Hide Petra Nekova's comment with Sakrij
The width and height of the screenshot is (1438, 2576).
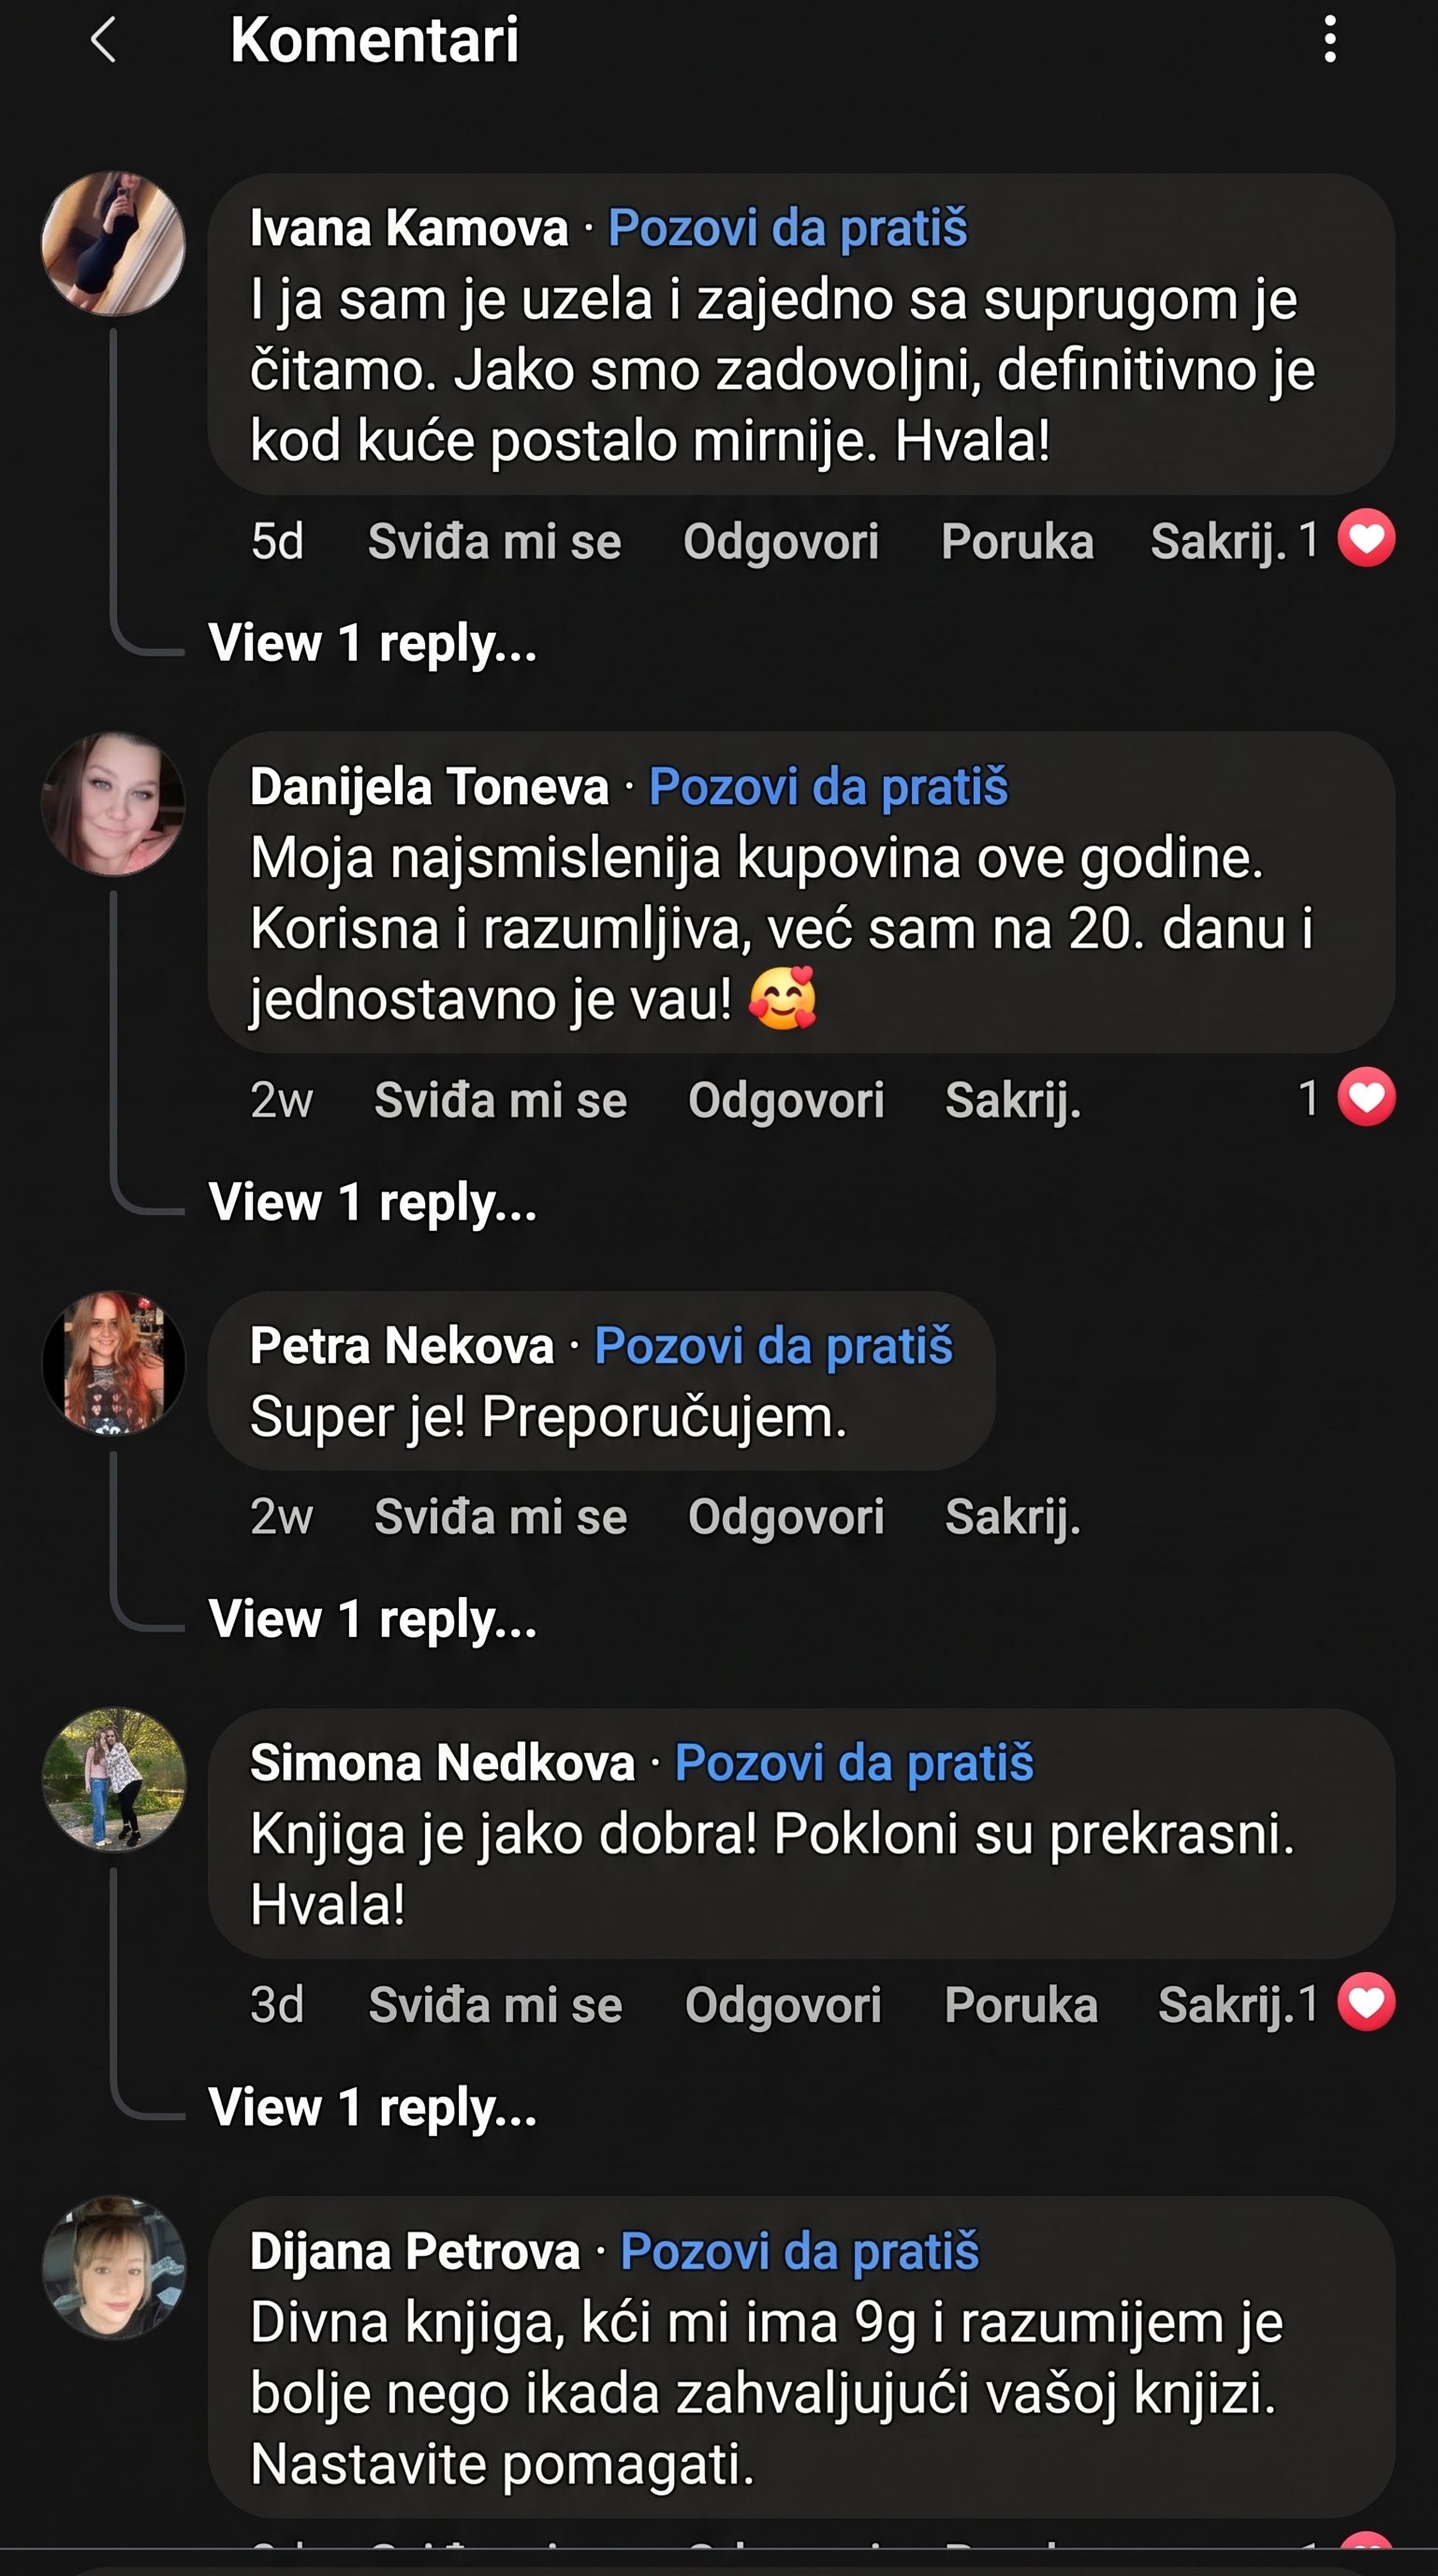coord(1013,1518)
